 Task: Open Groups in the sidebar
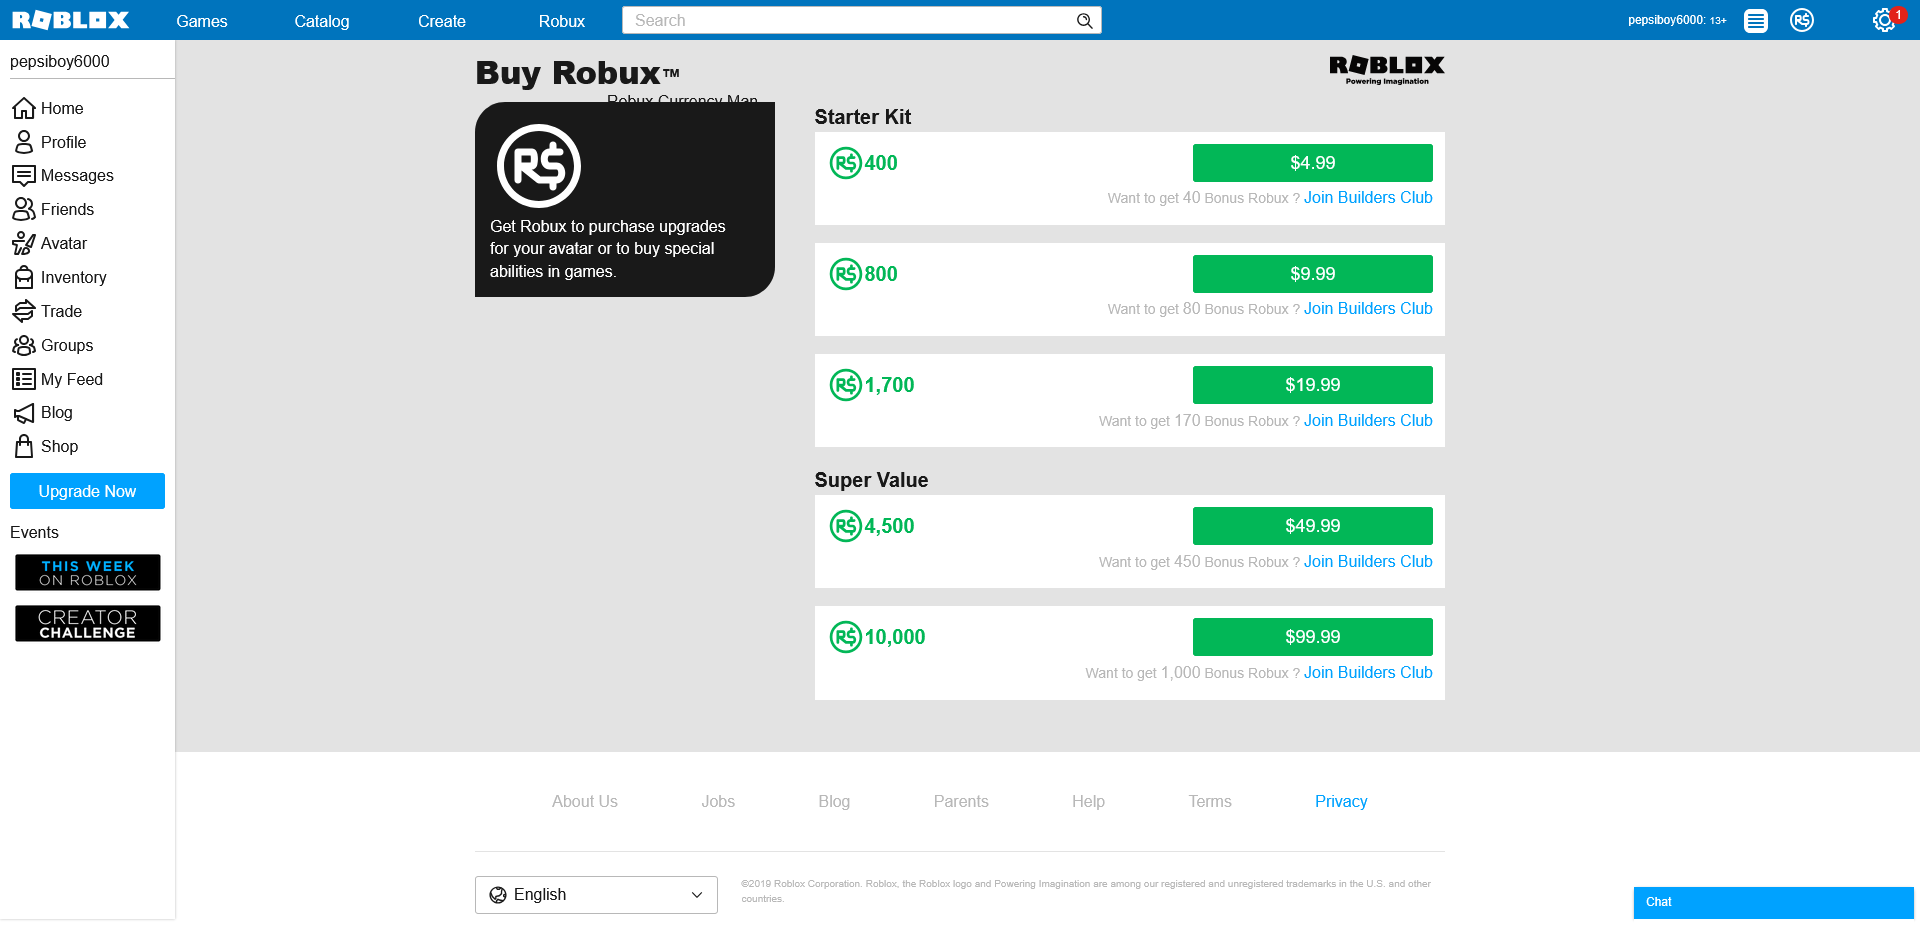(66, 345)
